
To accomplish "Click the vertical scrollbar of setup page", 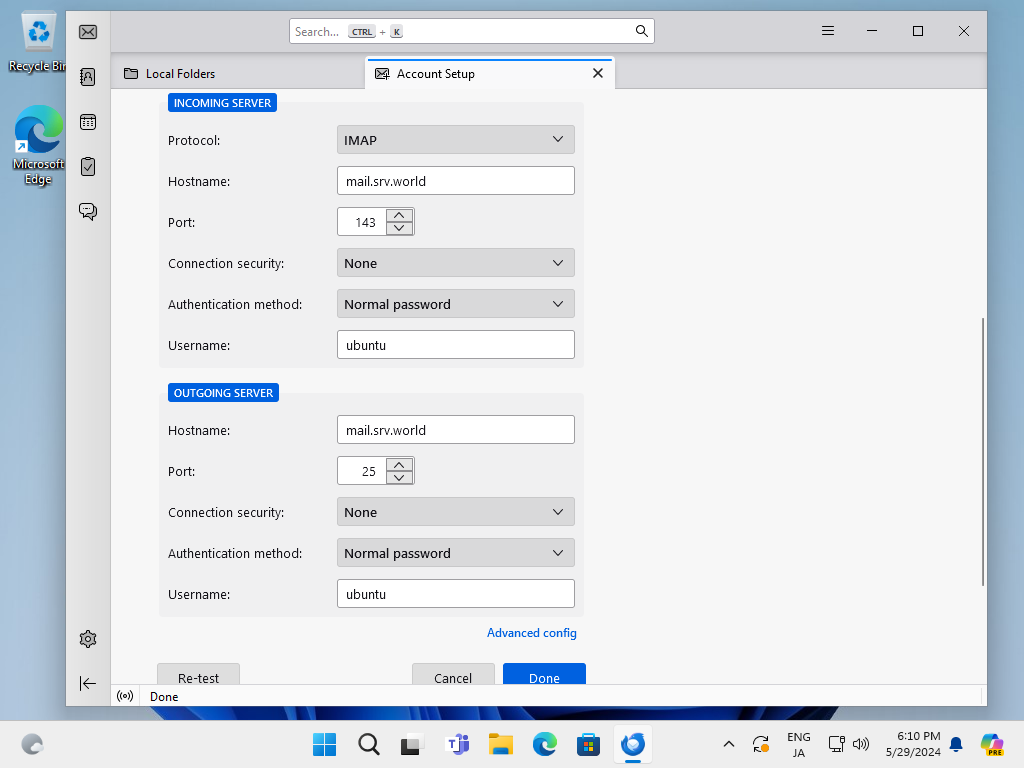I will click(984, 450).
